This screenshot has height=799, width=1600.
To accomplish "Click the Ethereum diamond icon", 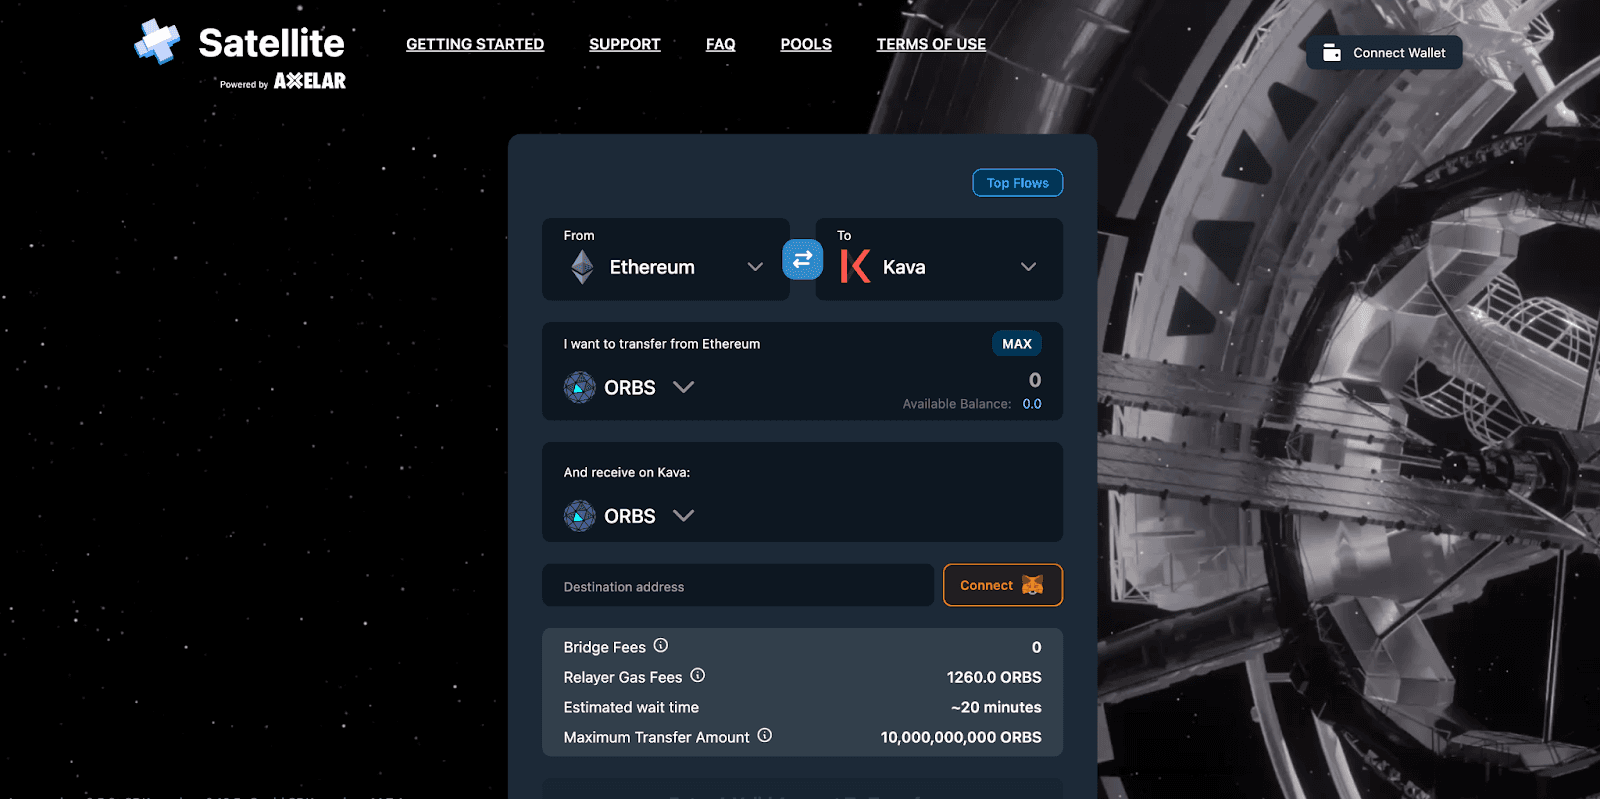I will coord(582,267).
